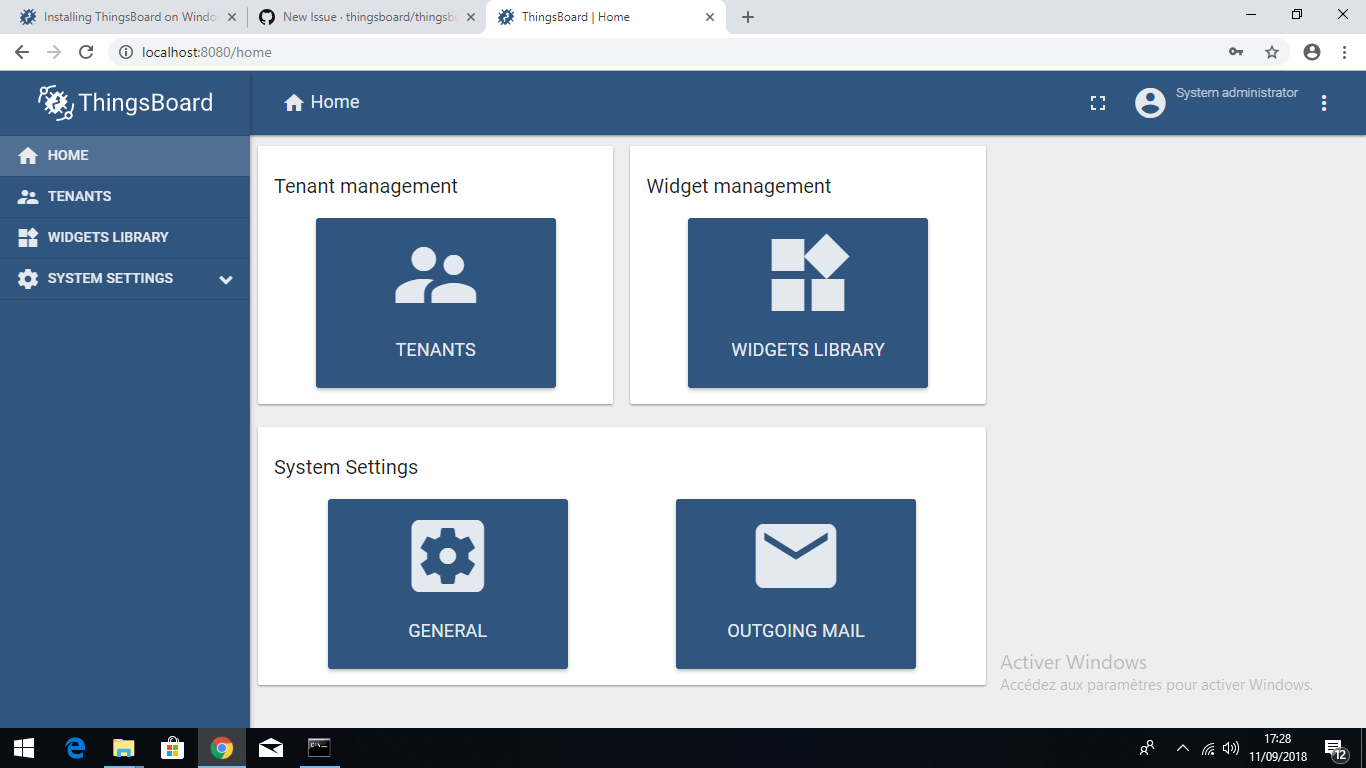Show hidden system tray icons
Image resolution: width=1366 pixels, height=768 pixels.
pyautogui.click(x=1182, y=748)
